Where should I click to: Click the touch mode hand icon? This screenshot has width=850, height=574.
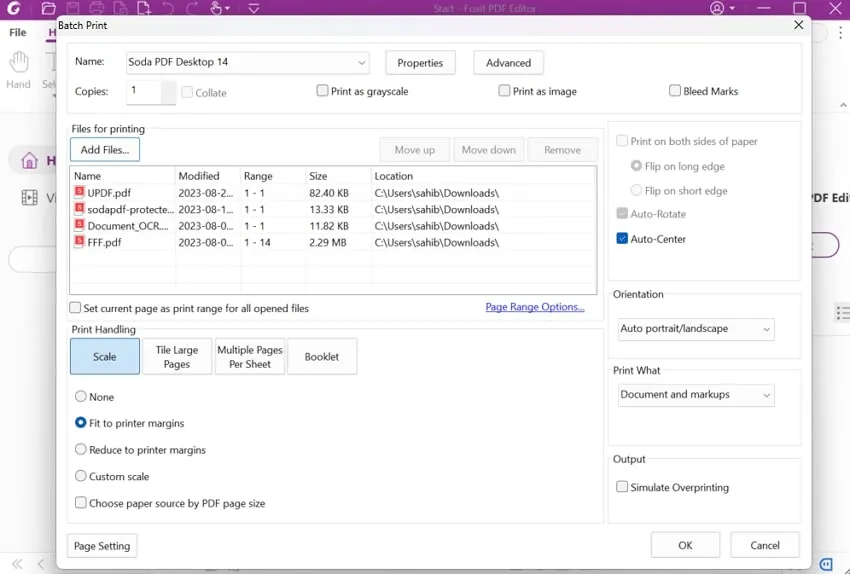216,8
